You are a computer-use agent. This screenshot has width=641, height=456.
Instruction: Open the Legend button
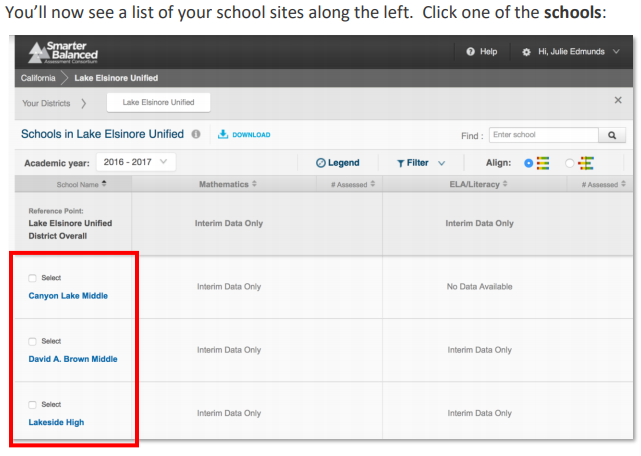338,163
